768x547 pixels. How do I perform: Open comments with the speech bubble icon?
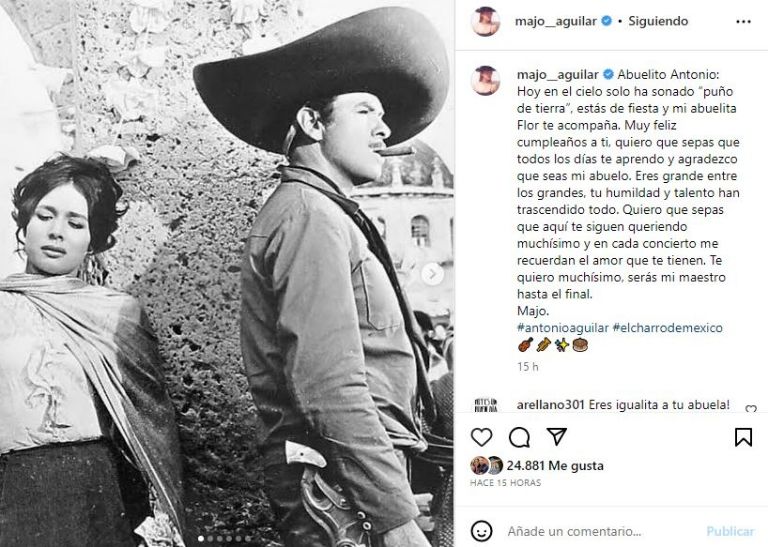pos(519,437)
